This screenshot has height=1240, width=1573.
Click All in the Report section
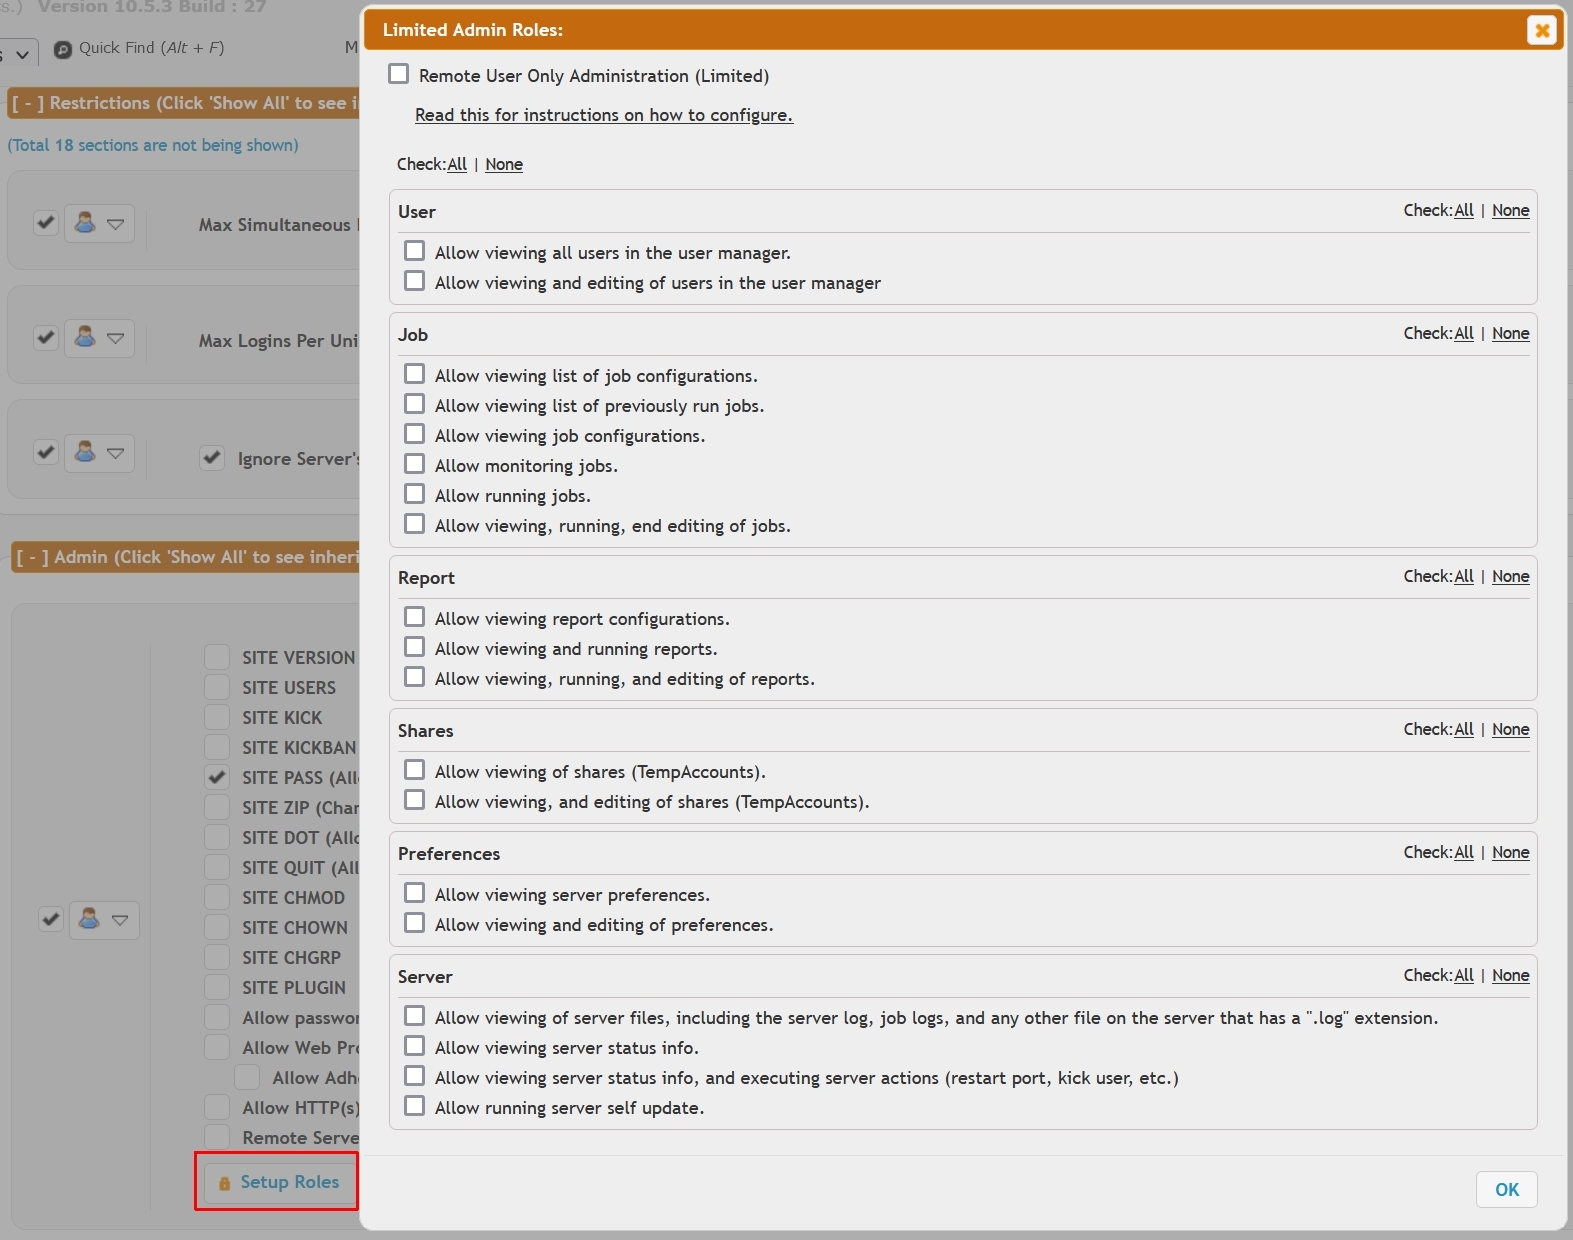[1464, 576]
